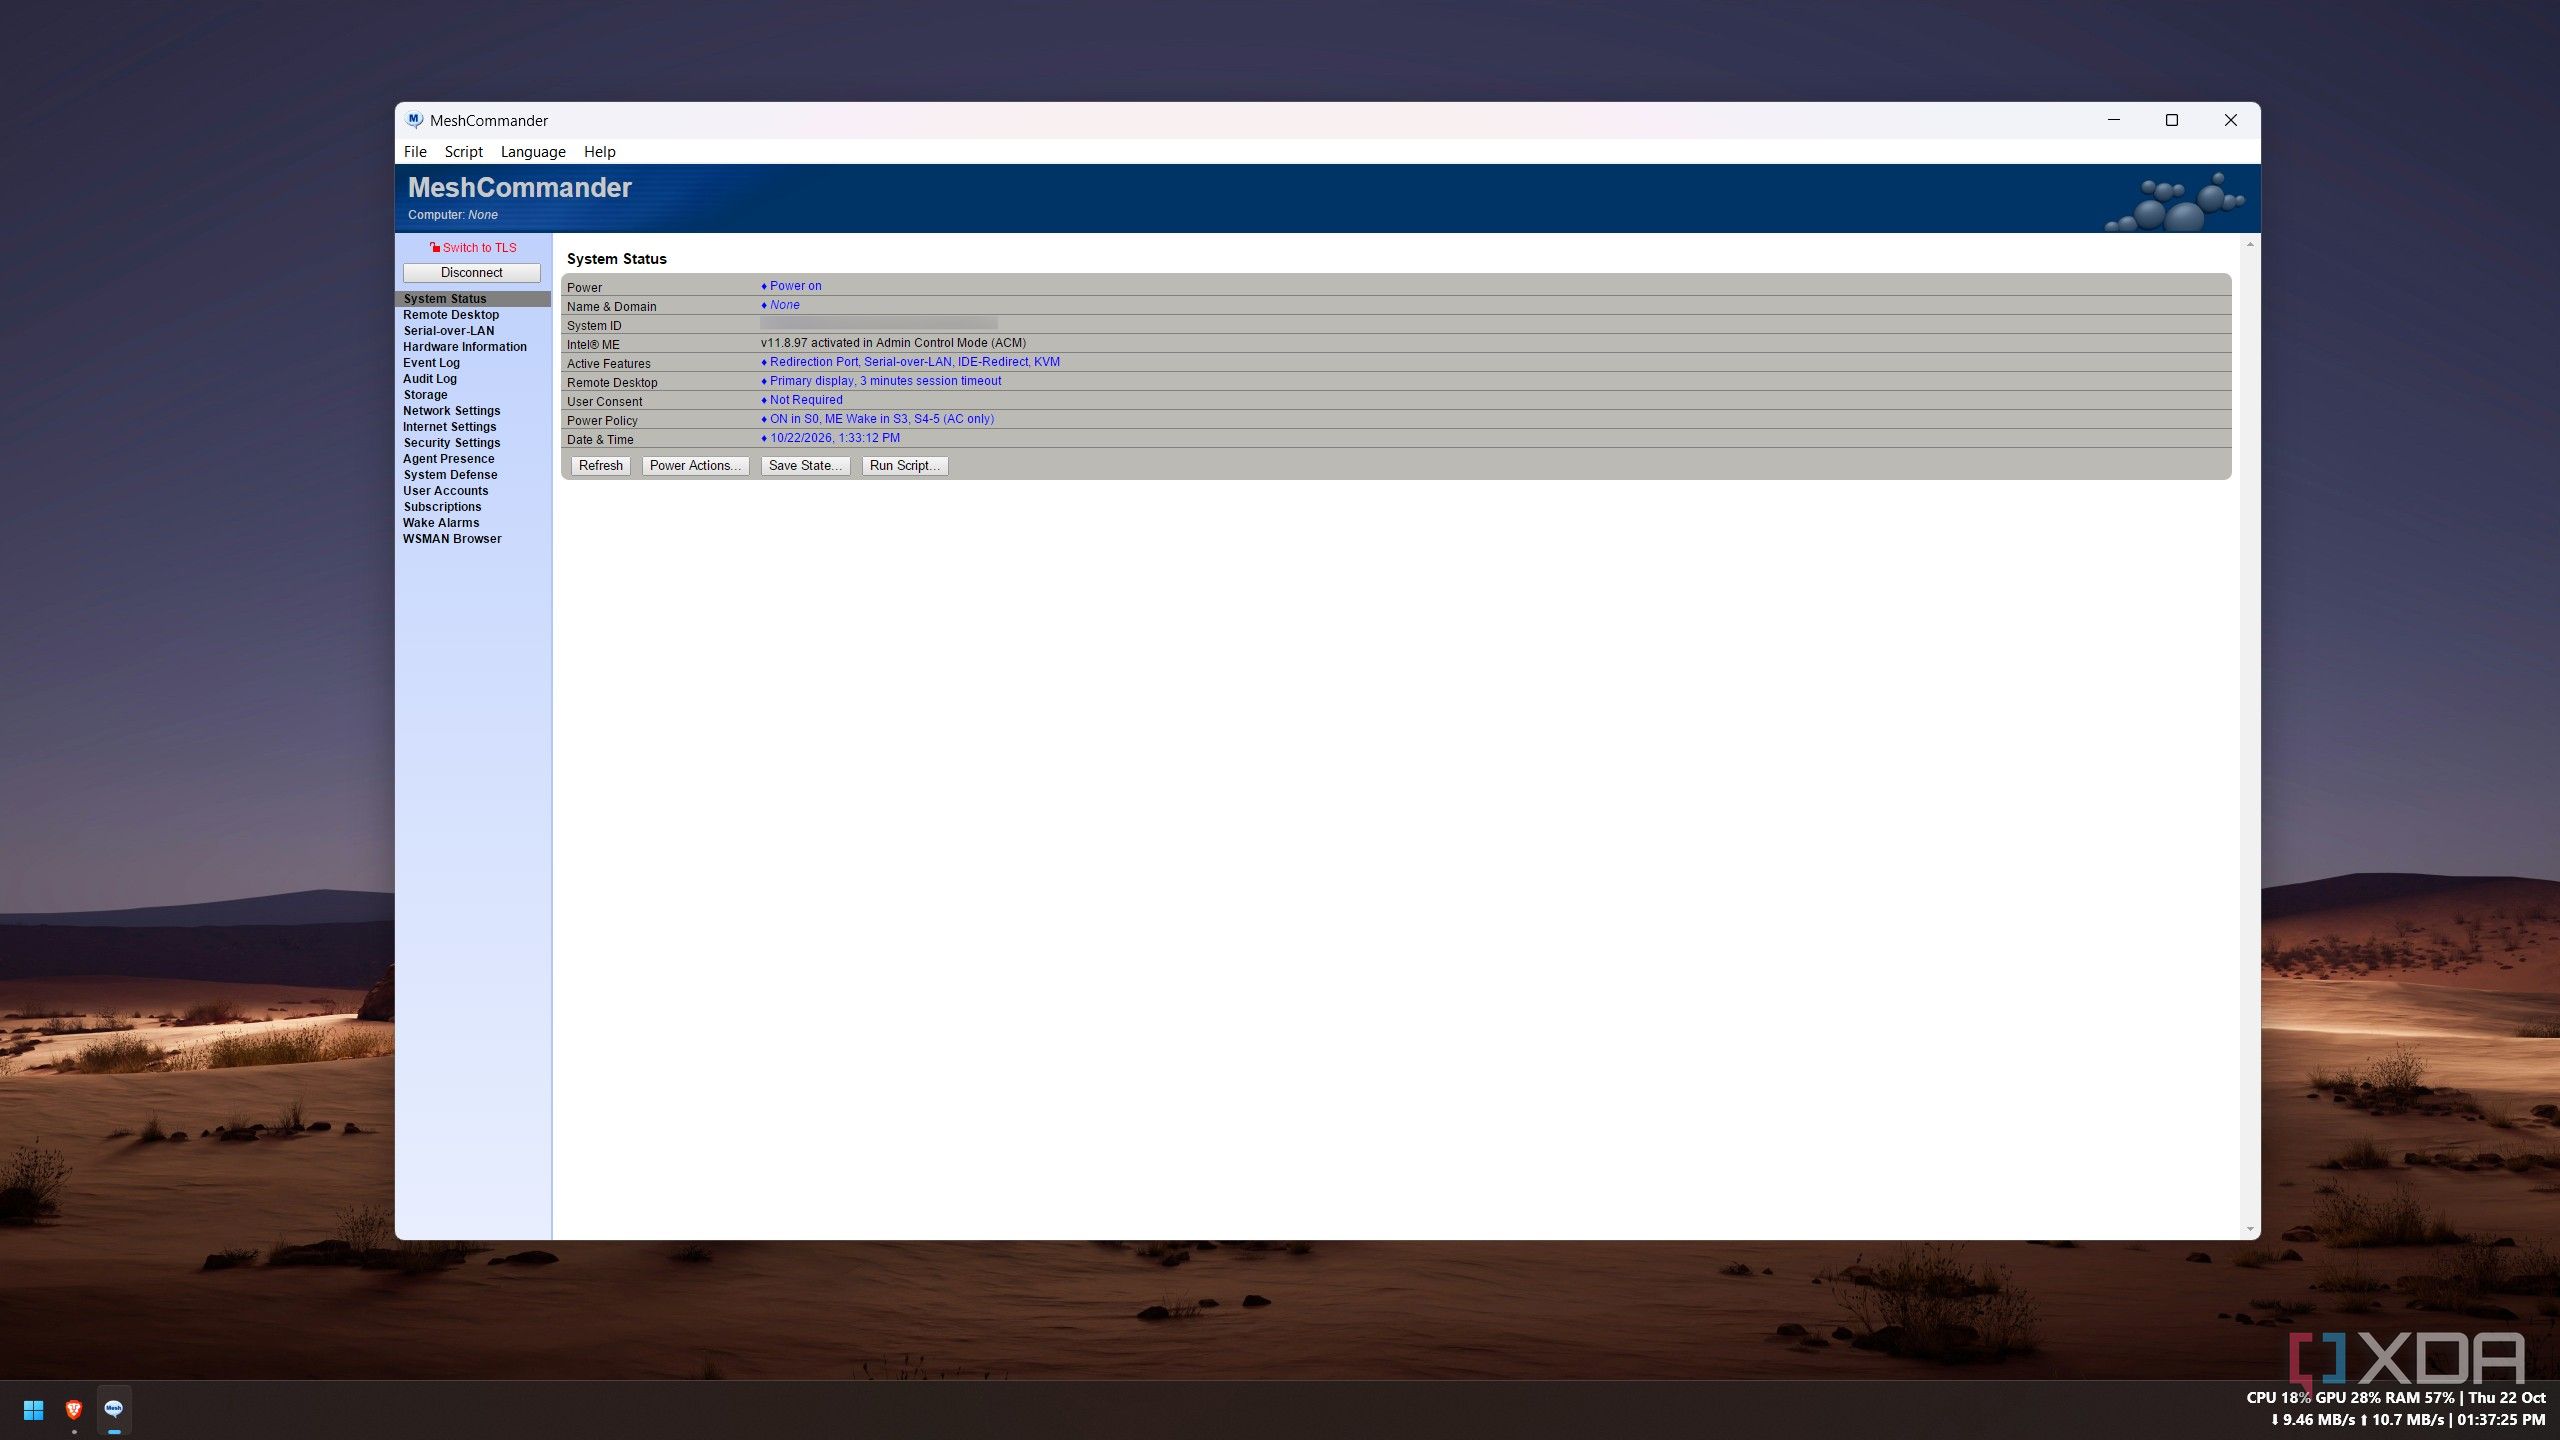The width and height of the screenshot is (2560, 1440).
Task: Click the MeshCommander taskbar icon
Action: pyautogui.click(x=114, y=1409)
